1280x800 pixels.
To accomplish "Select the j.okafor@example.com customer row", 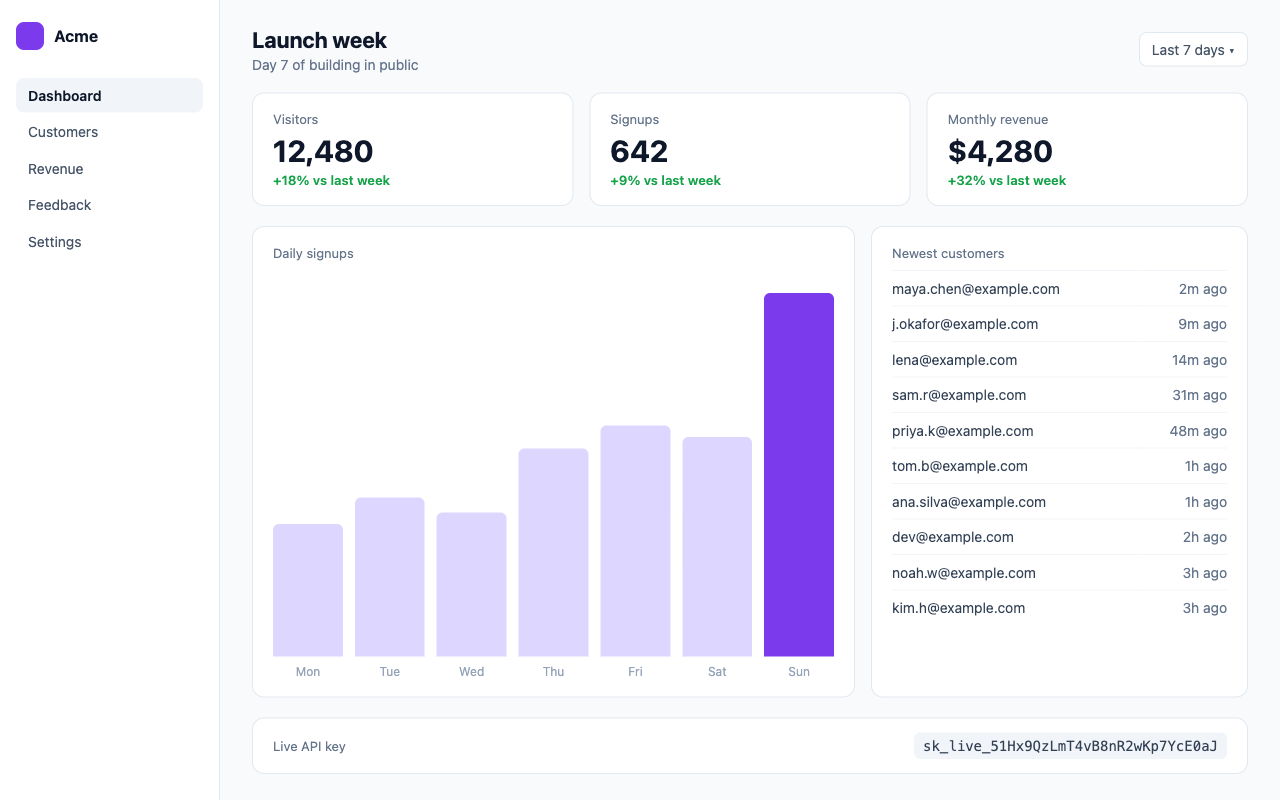I will click(x=1059, y=324).
